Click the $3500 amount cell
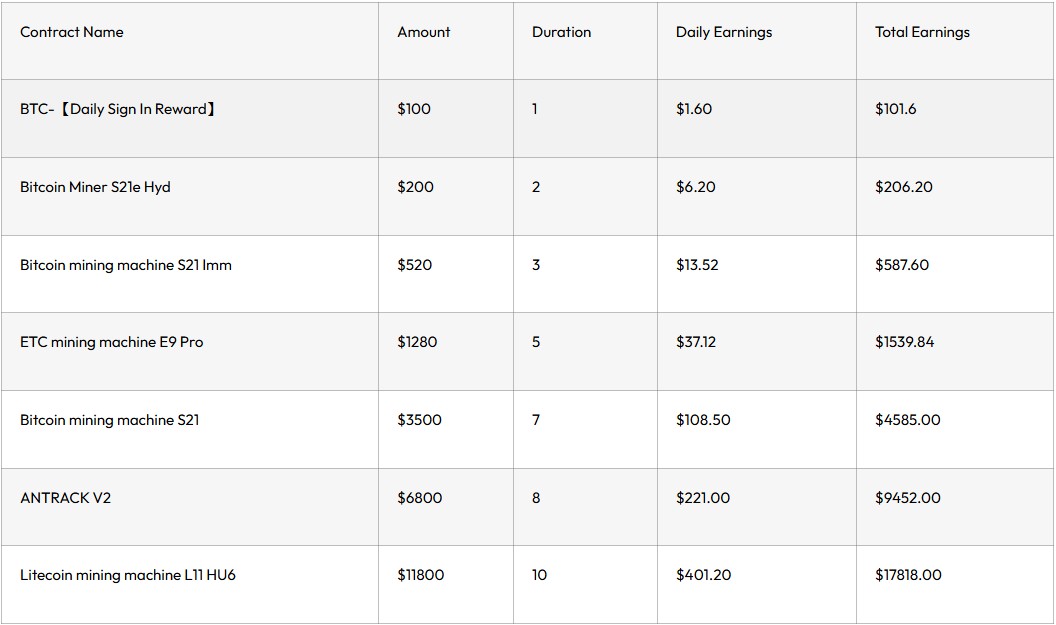This screenshot has width=1056, height=625. (419, 420)
